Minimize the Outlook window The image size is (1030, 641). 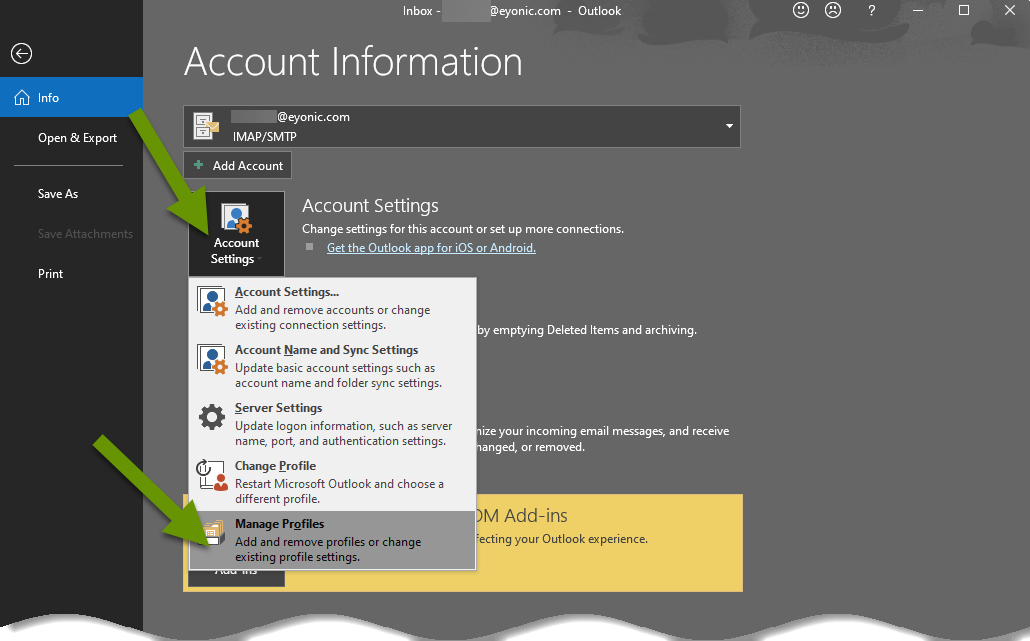(918, 11)
